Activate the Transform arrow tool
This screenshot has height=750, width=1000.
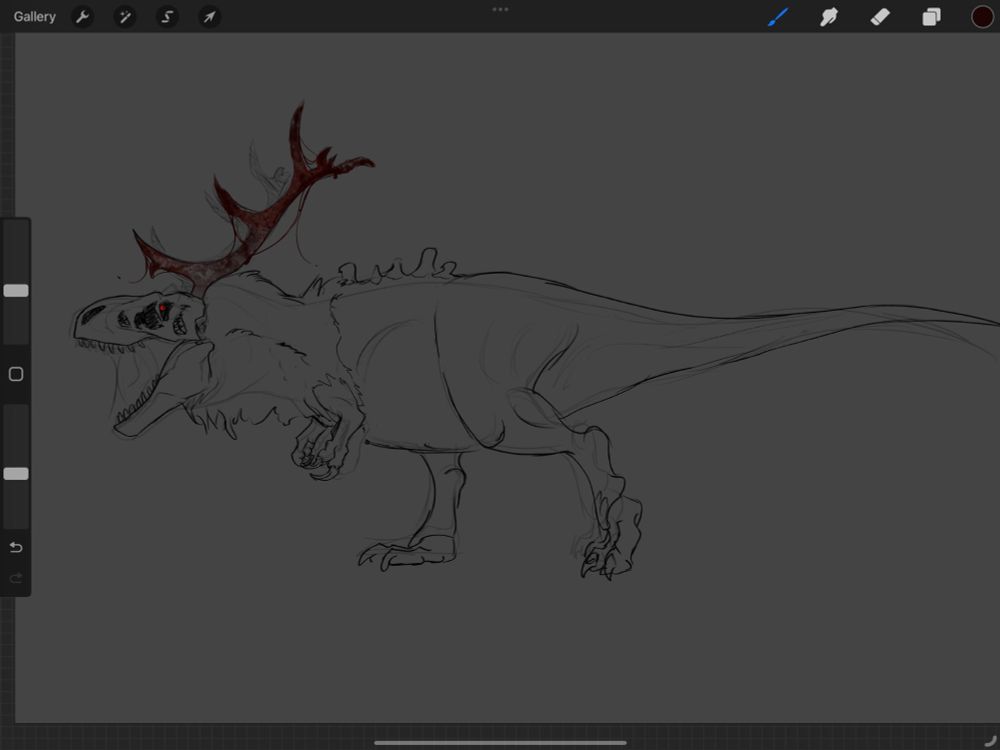point(209,17)
